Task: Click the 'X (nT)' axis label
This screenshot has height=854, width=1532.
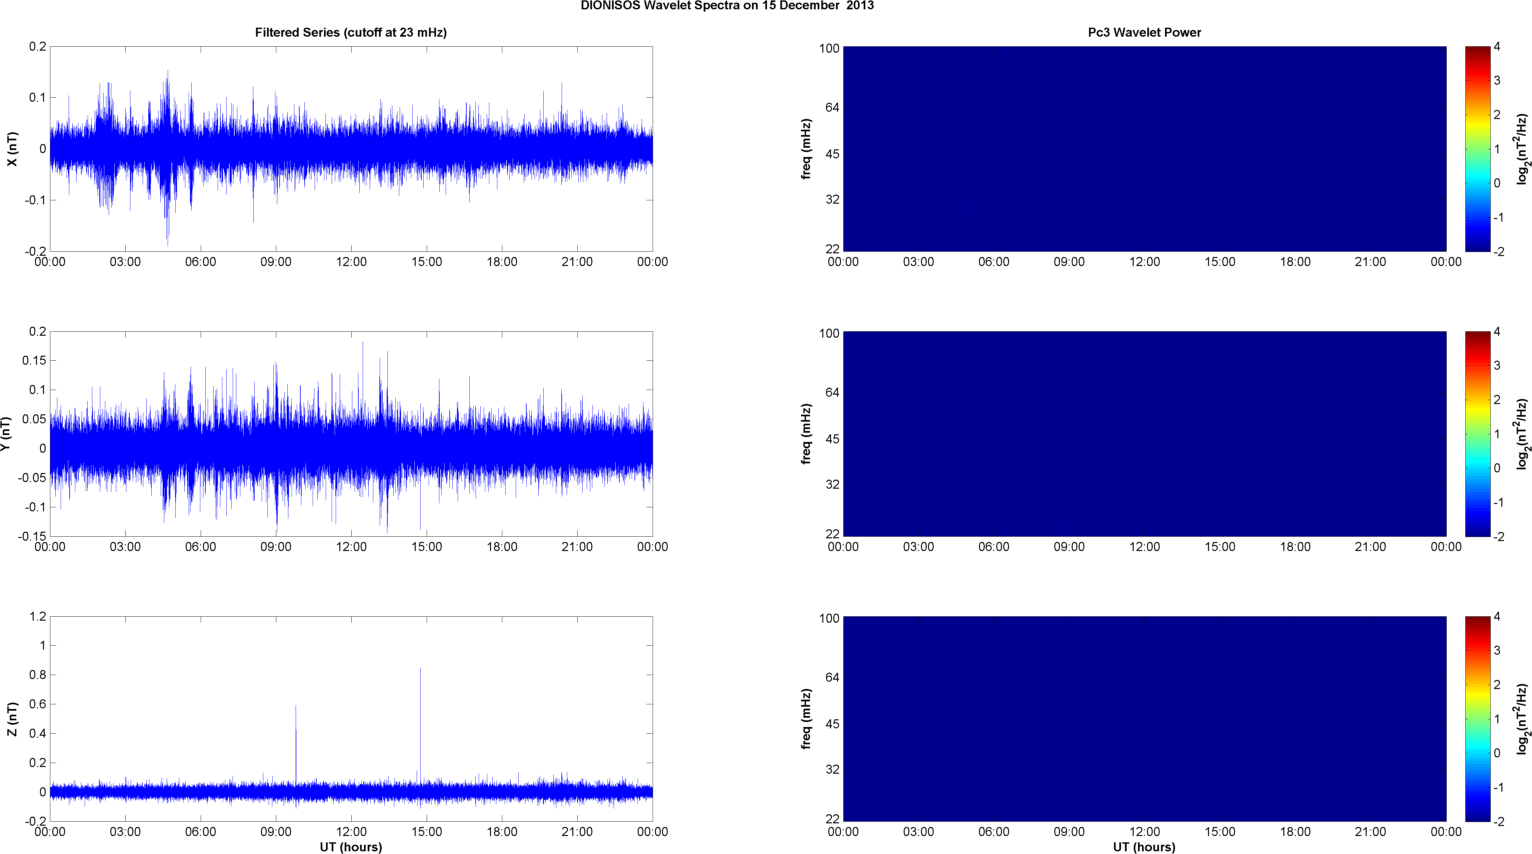Action: click(12, 149)
